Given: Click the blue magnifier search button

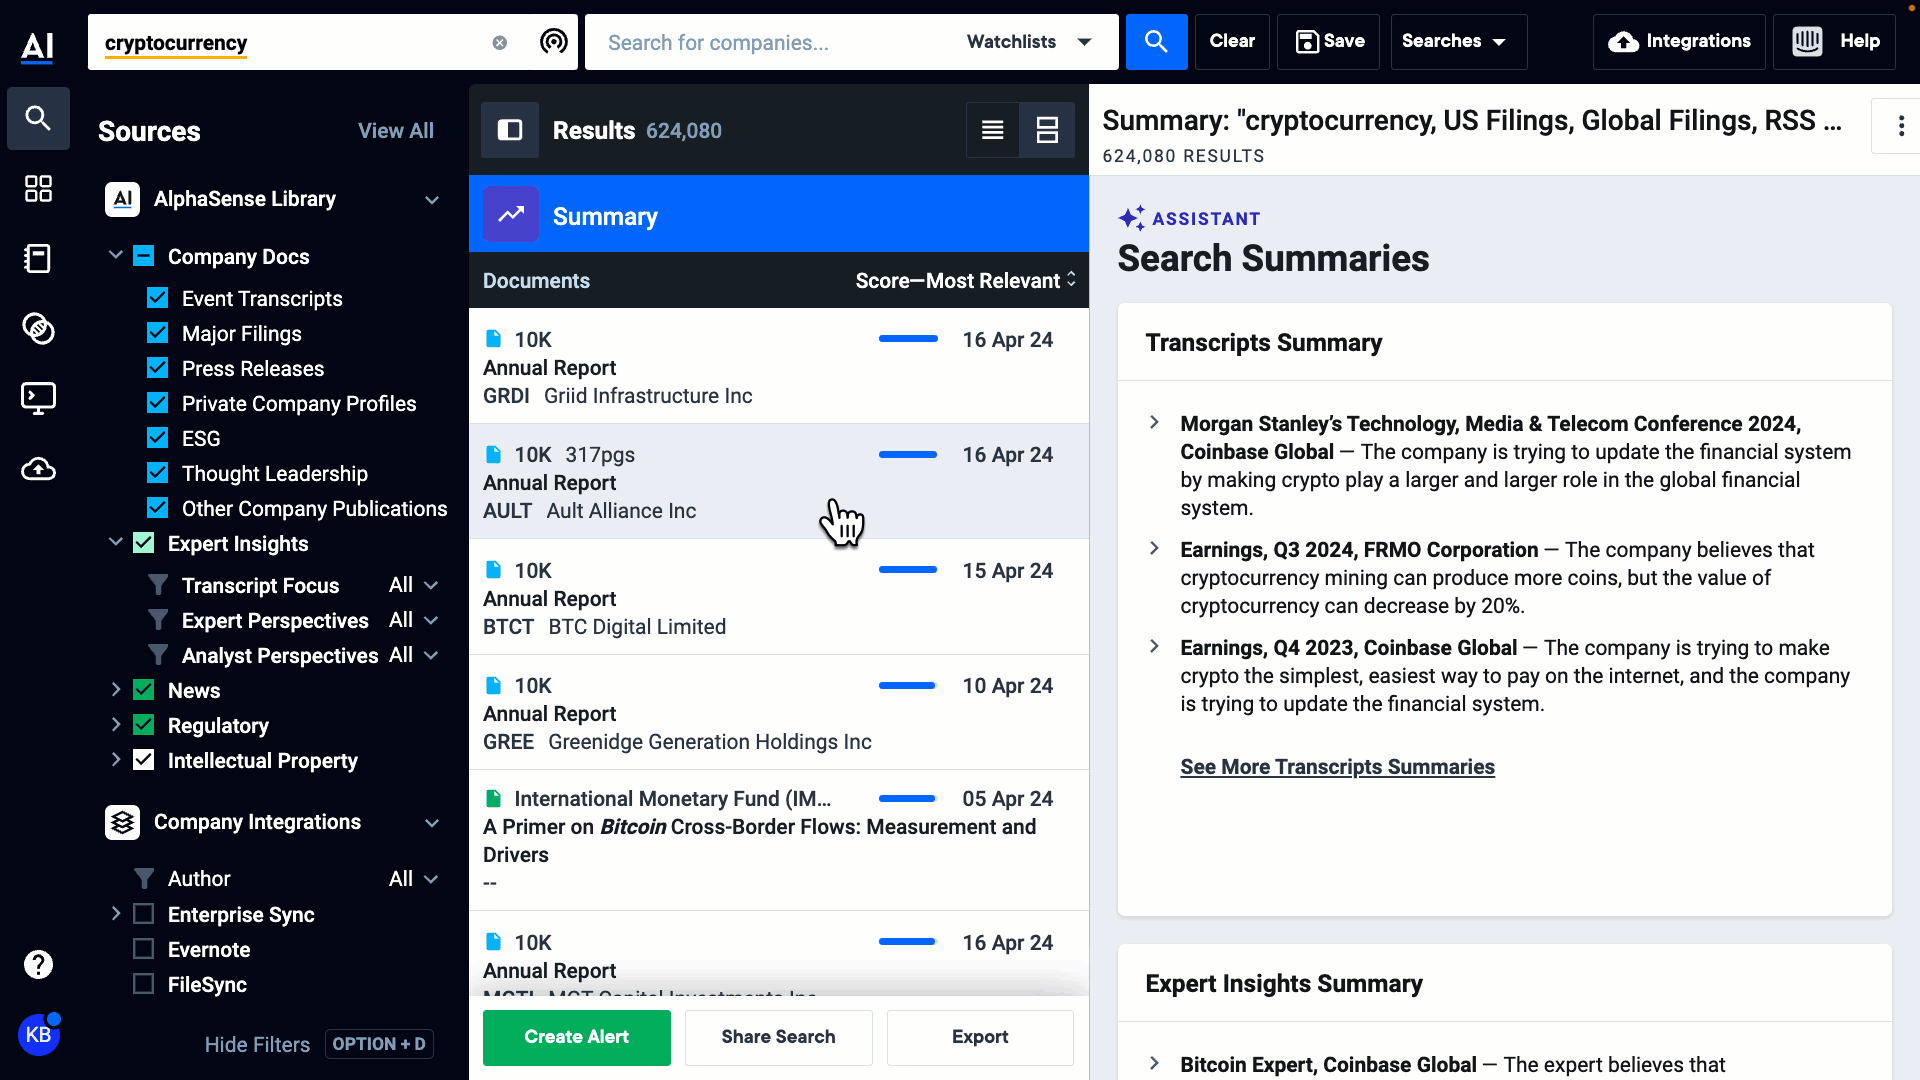Looking at the screenshot, I should (x=1156, y=42).
